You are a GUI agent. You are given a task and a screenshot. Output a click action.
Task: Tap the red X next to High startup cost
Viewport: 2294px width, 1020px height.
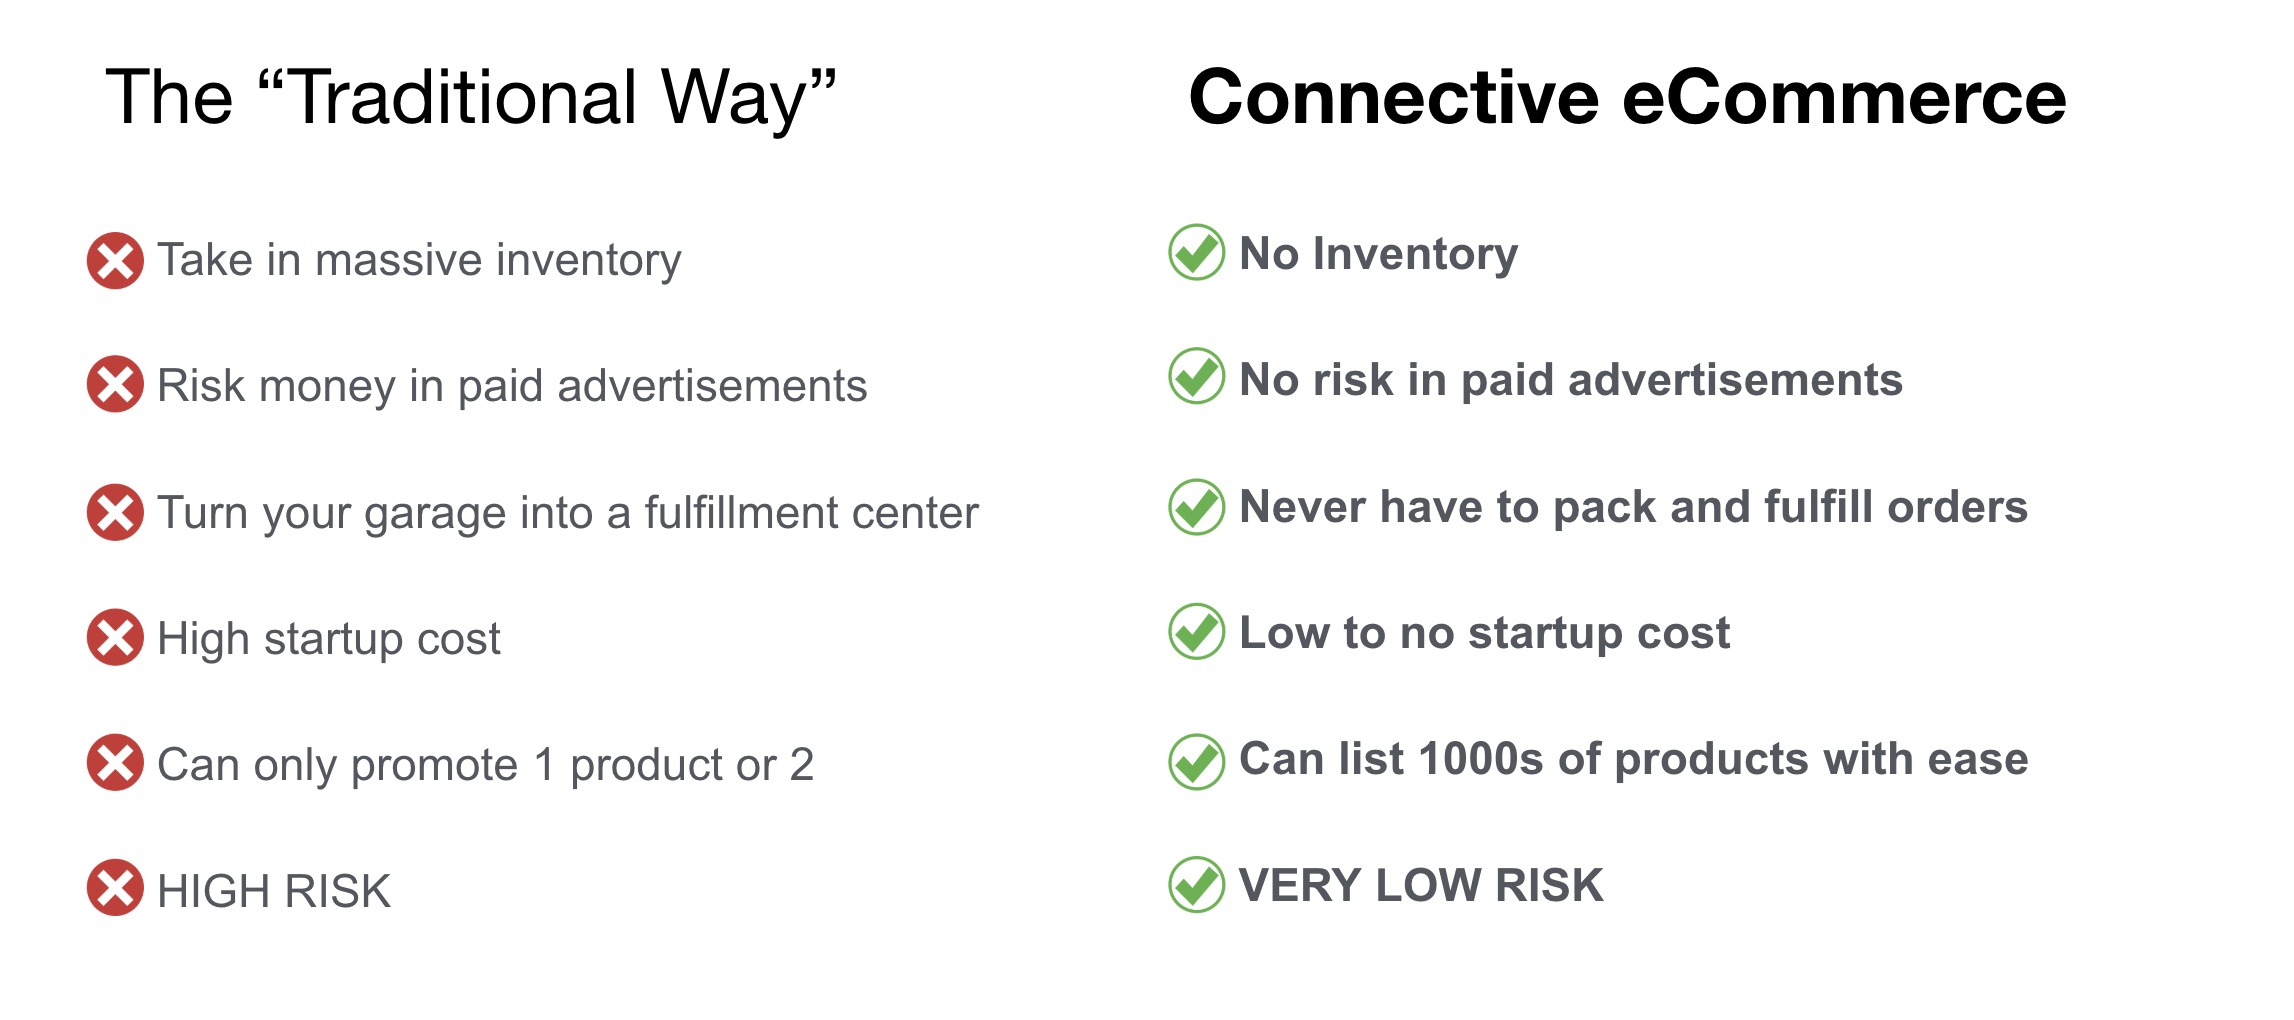pyautogui.click(x=115, y=637)
